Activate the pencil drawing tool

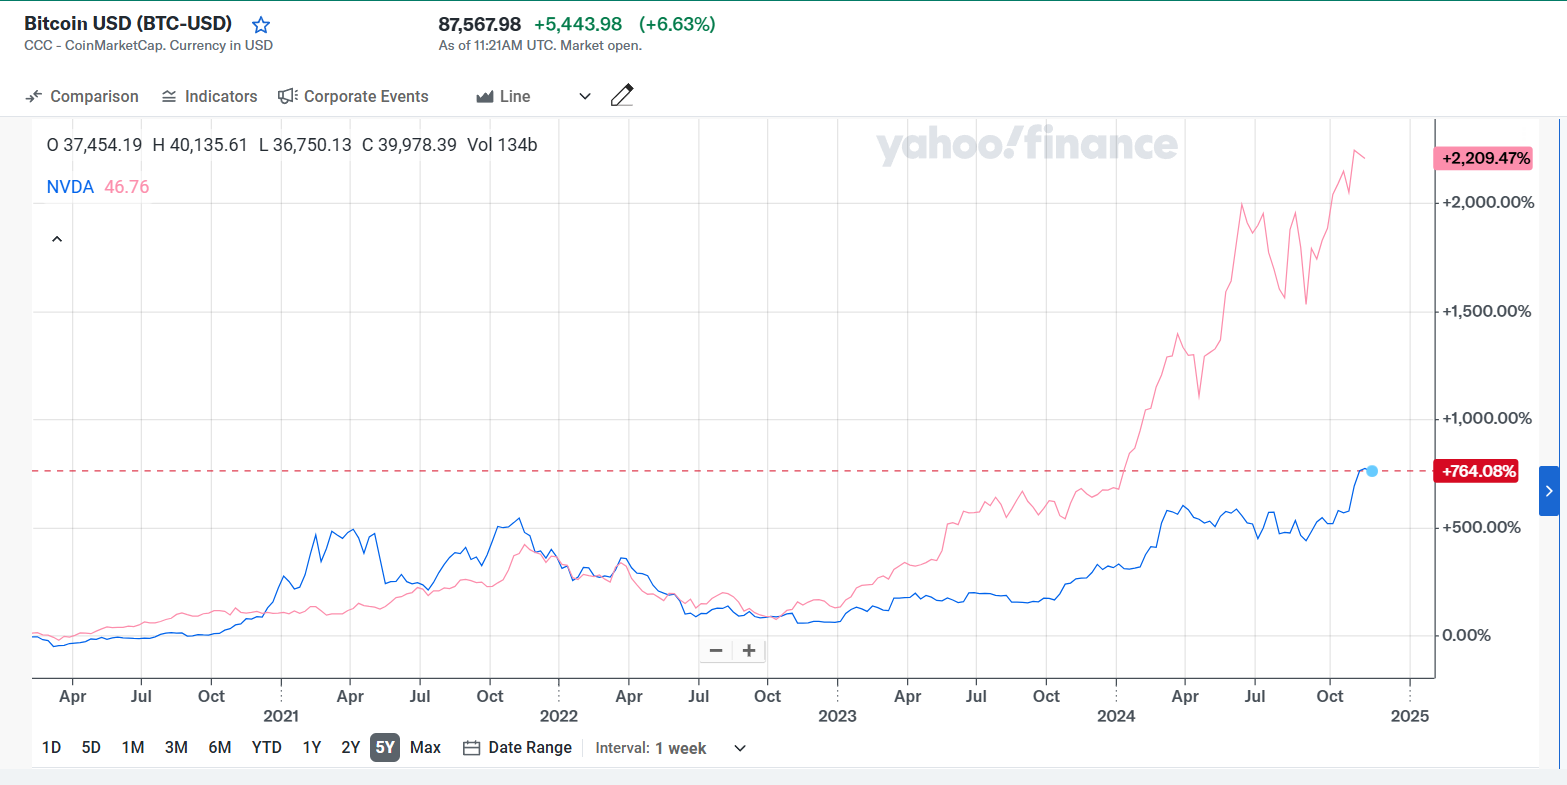(x=622, y=96)
